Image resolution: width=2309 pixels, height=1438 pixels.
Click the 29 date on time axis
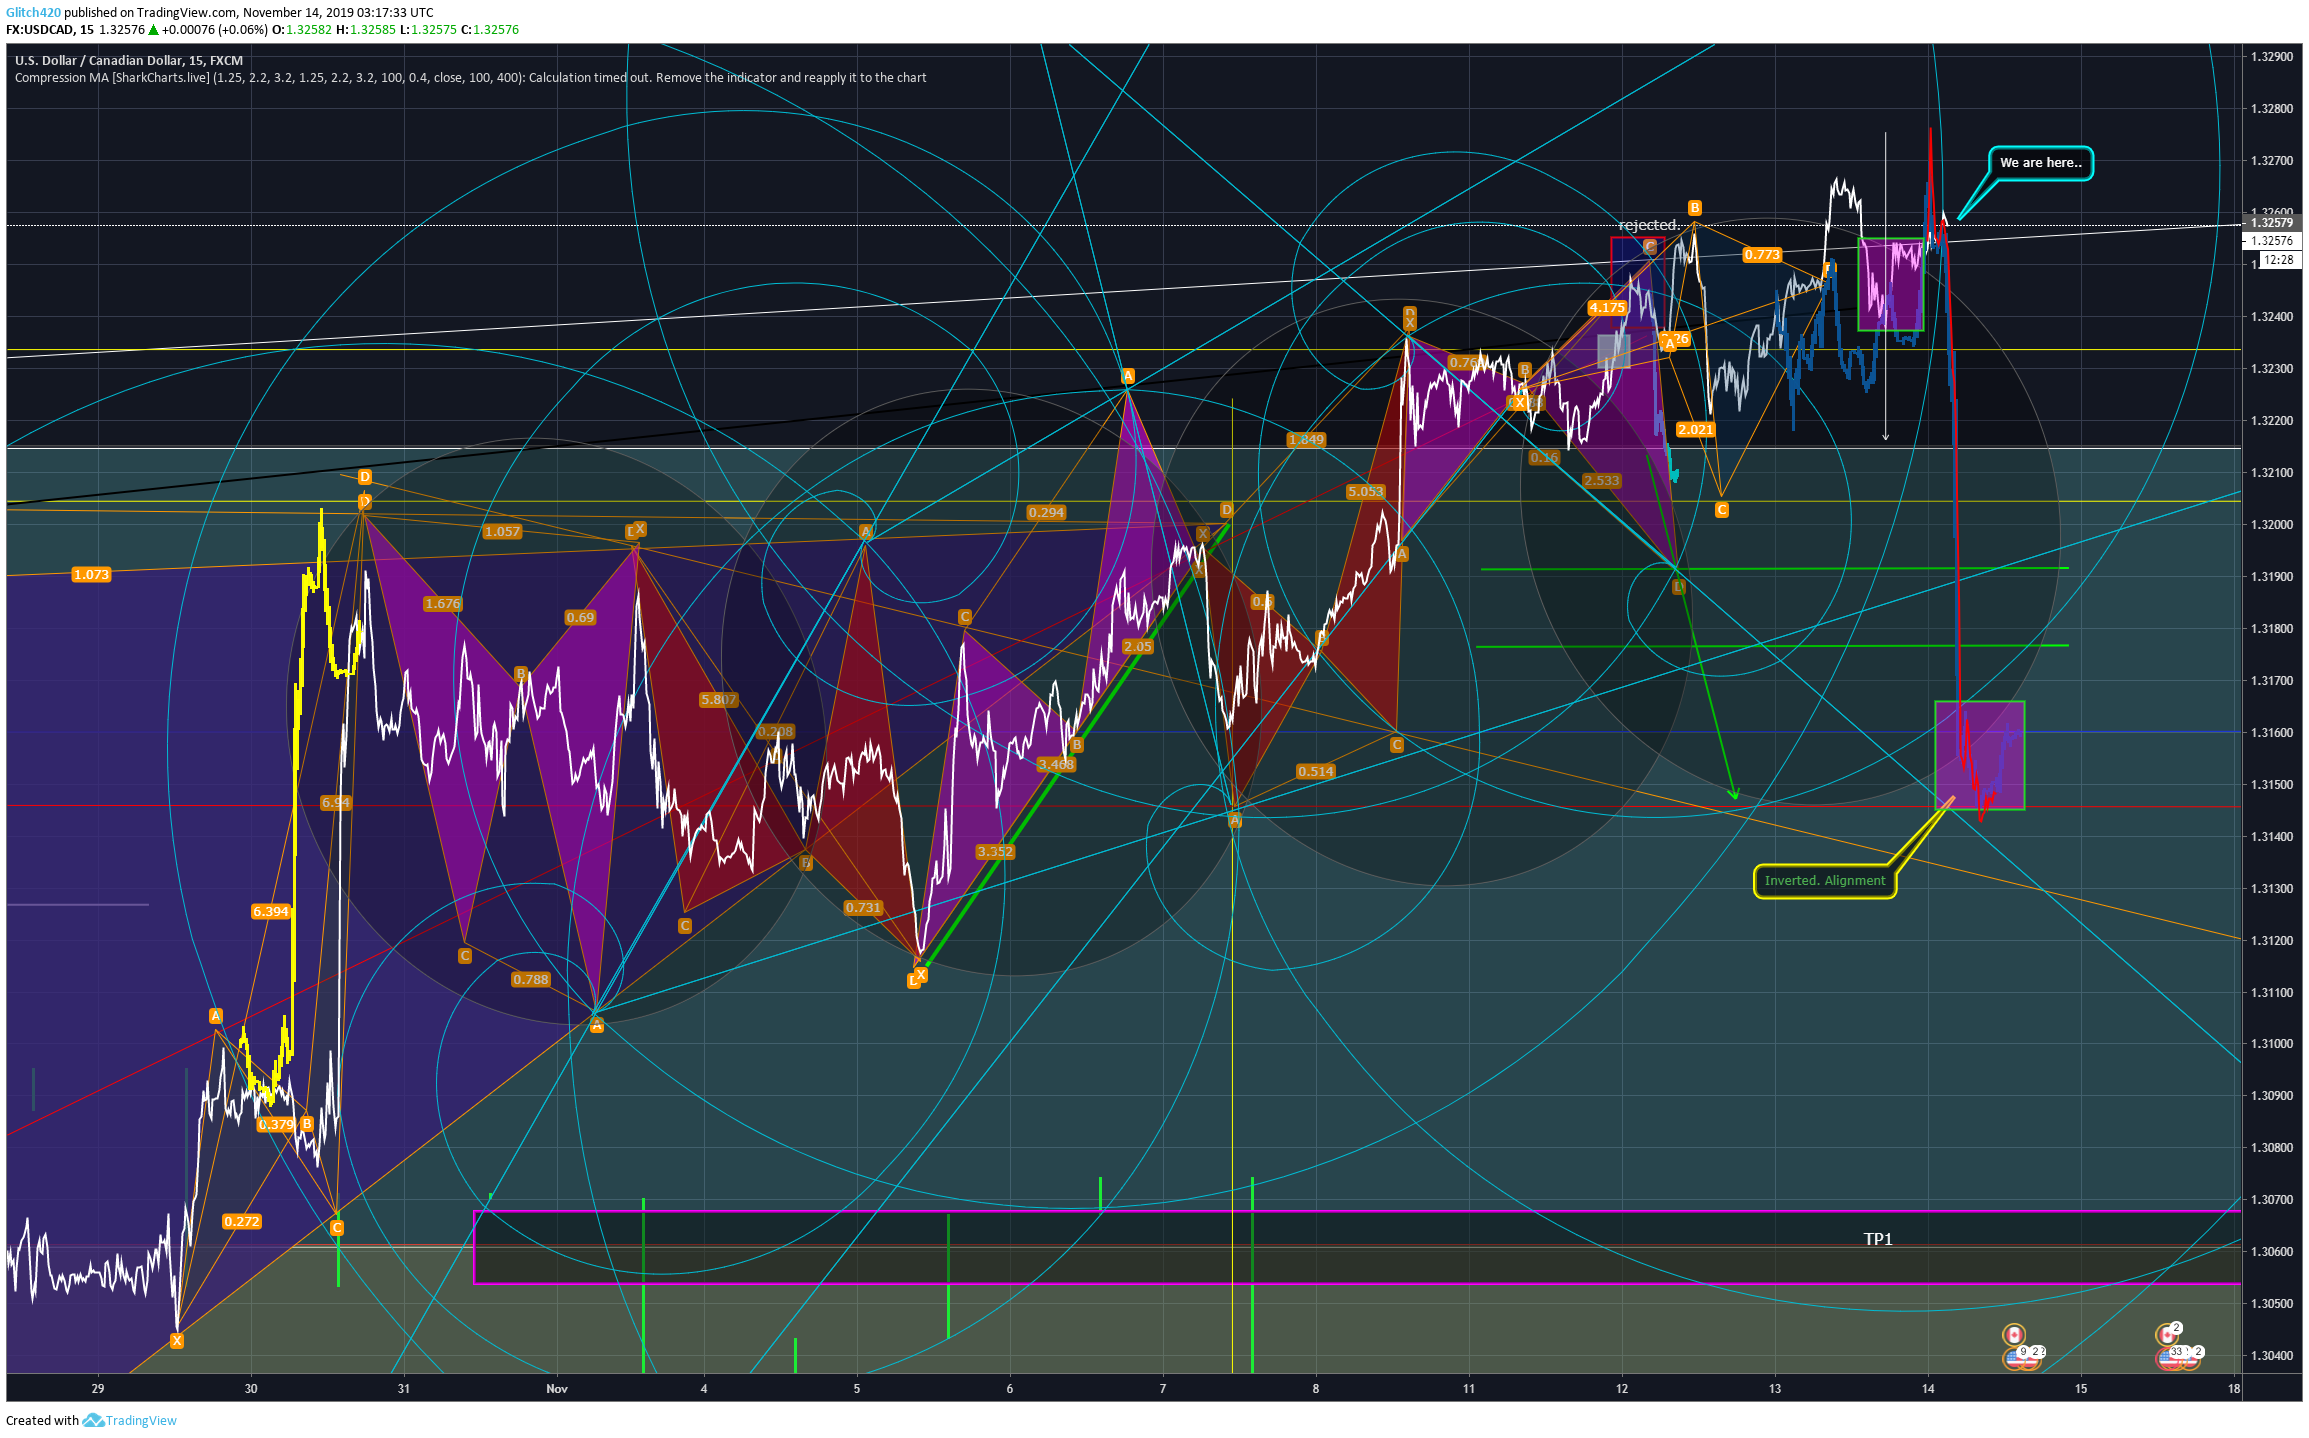98,1388
